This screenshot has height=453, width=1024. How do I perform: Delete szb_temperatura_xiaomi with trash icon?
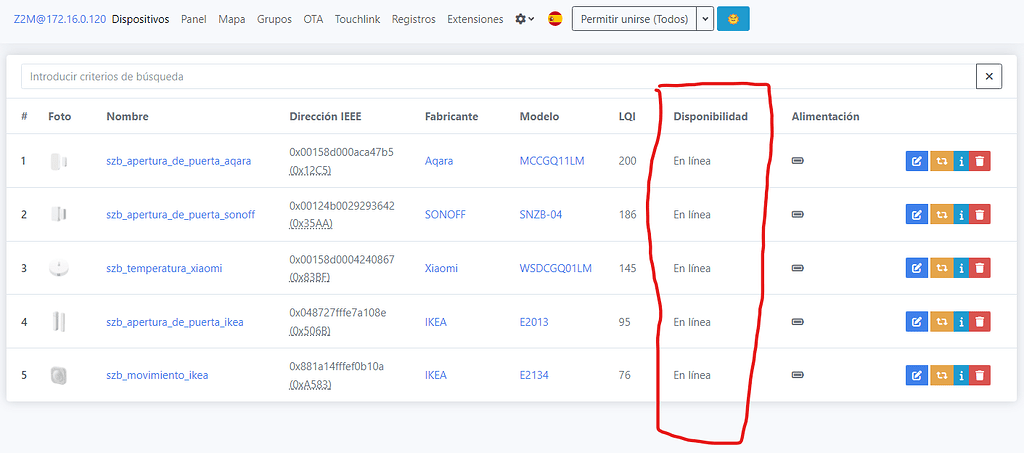pos(980,268)
